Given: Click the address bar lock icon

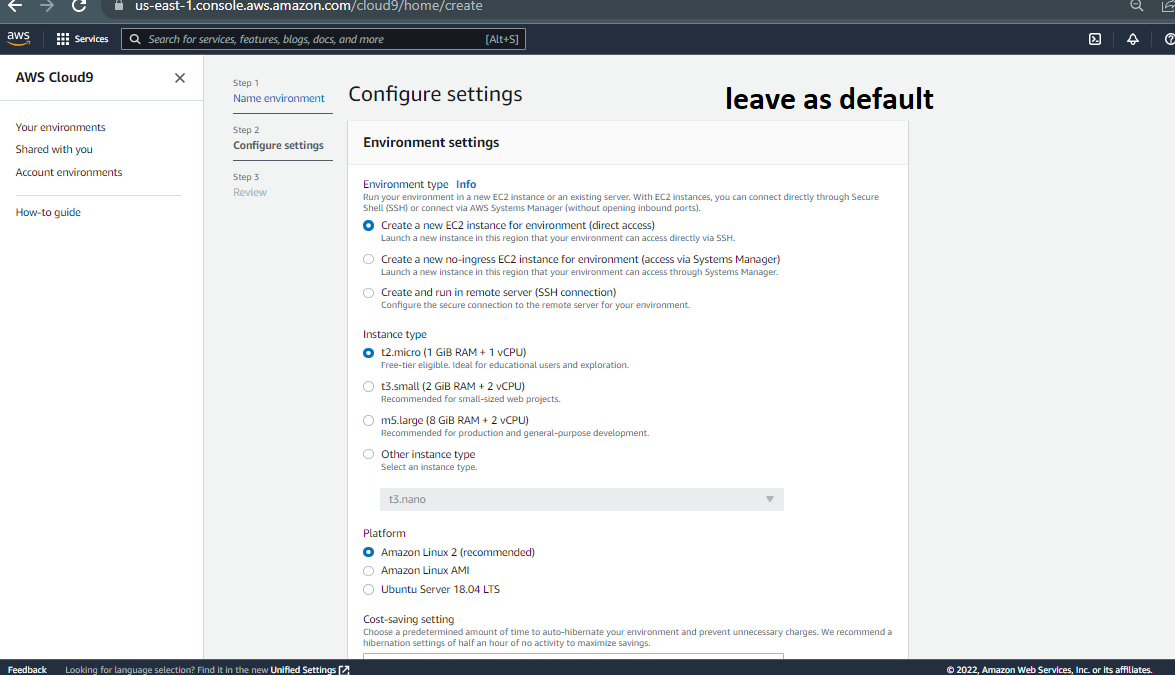Looking at the screenshot, I should pyautogui.click(x=118, y=6).
